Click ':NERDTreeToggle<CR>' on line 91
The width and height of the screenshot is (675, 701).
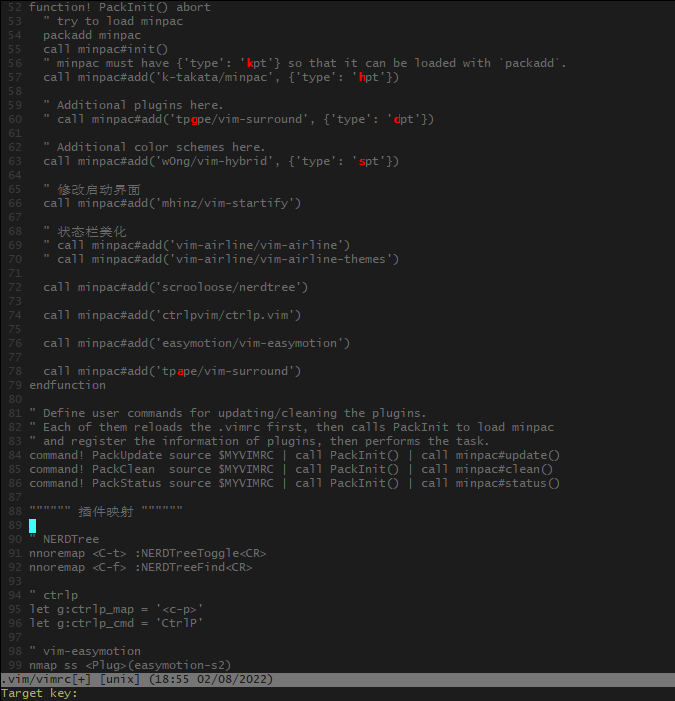[x=200, y=553]
